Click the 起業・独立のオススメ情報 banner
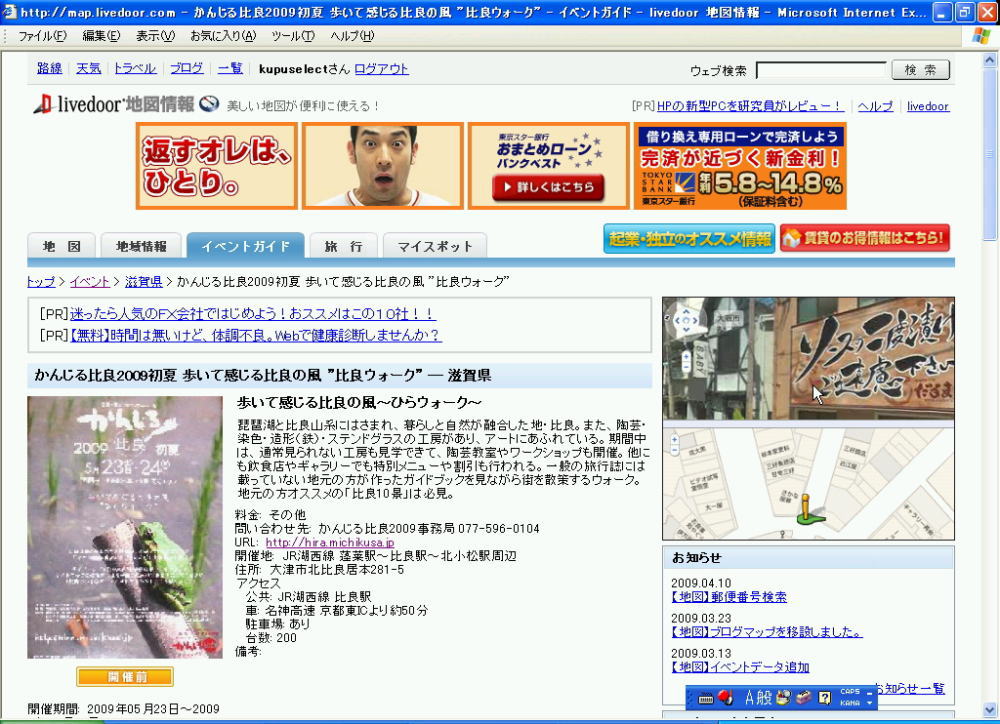The width and height of the screenshot is (1000, 724). point(689,239)
